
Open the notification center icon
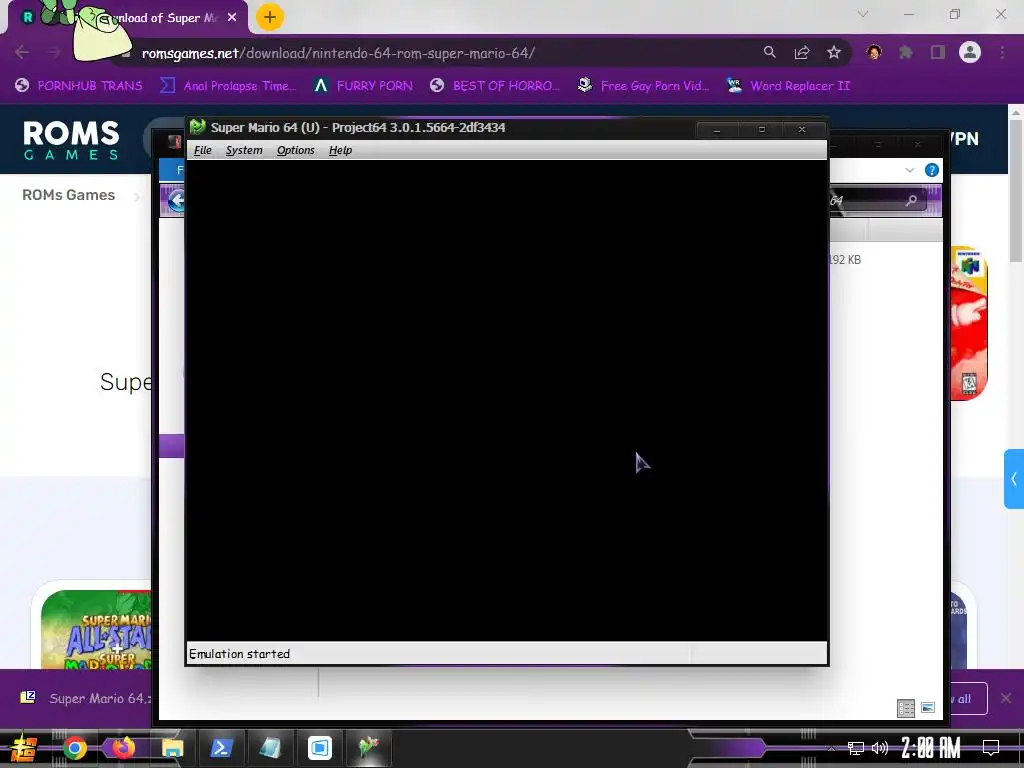click(991, 748)
